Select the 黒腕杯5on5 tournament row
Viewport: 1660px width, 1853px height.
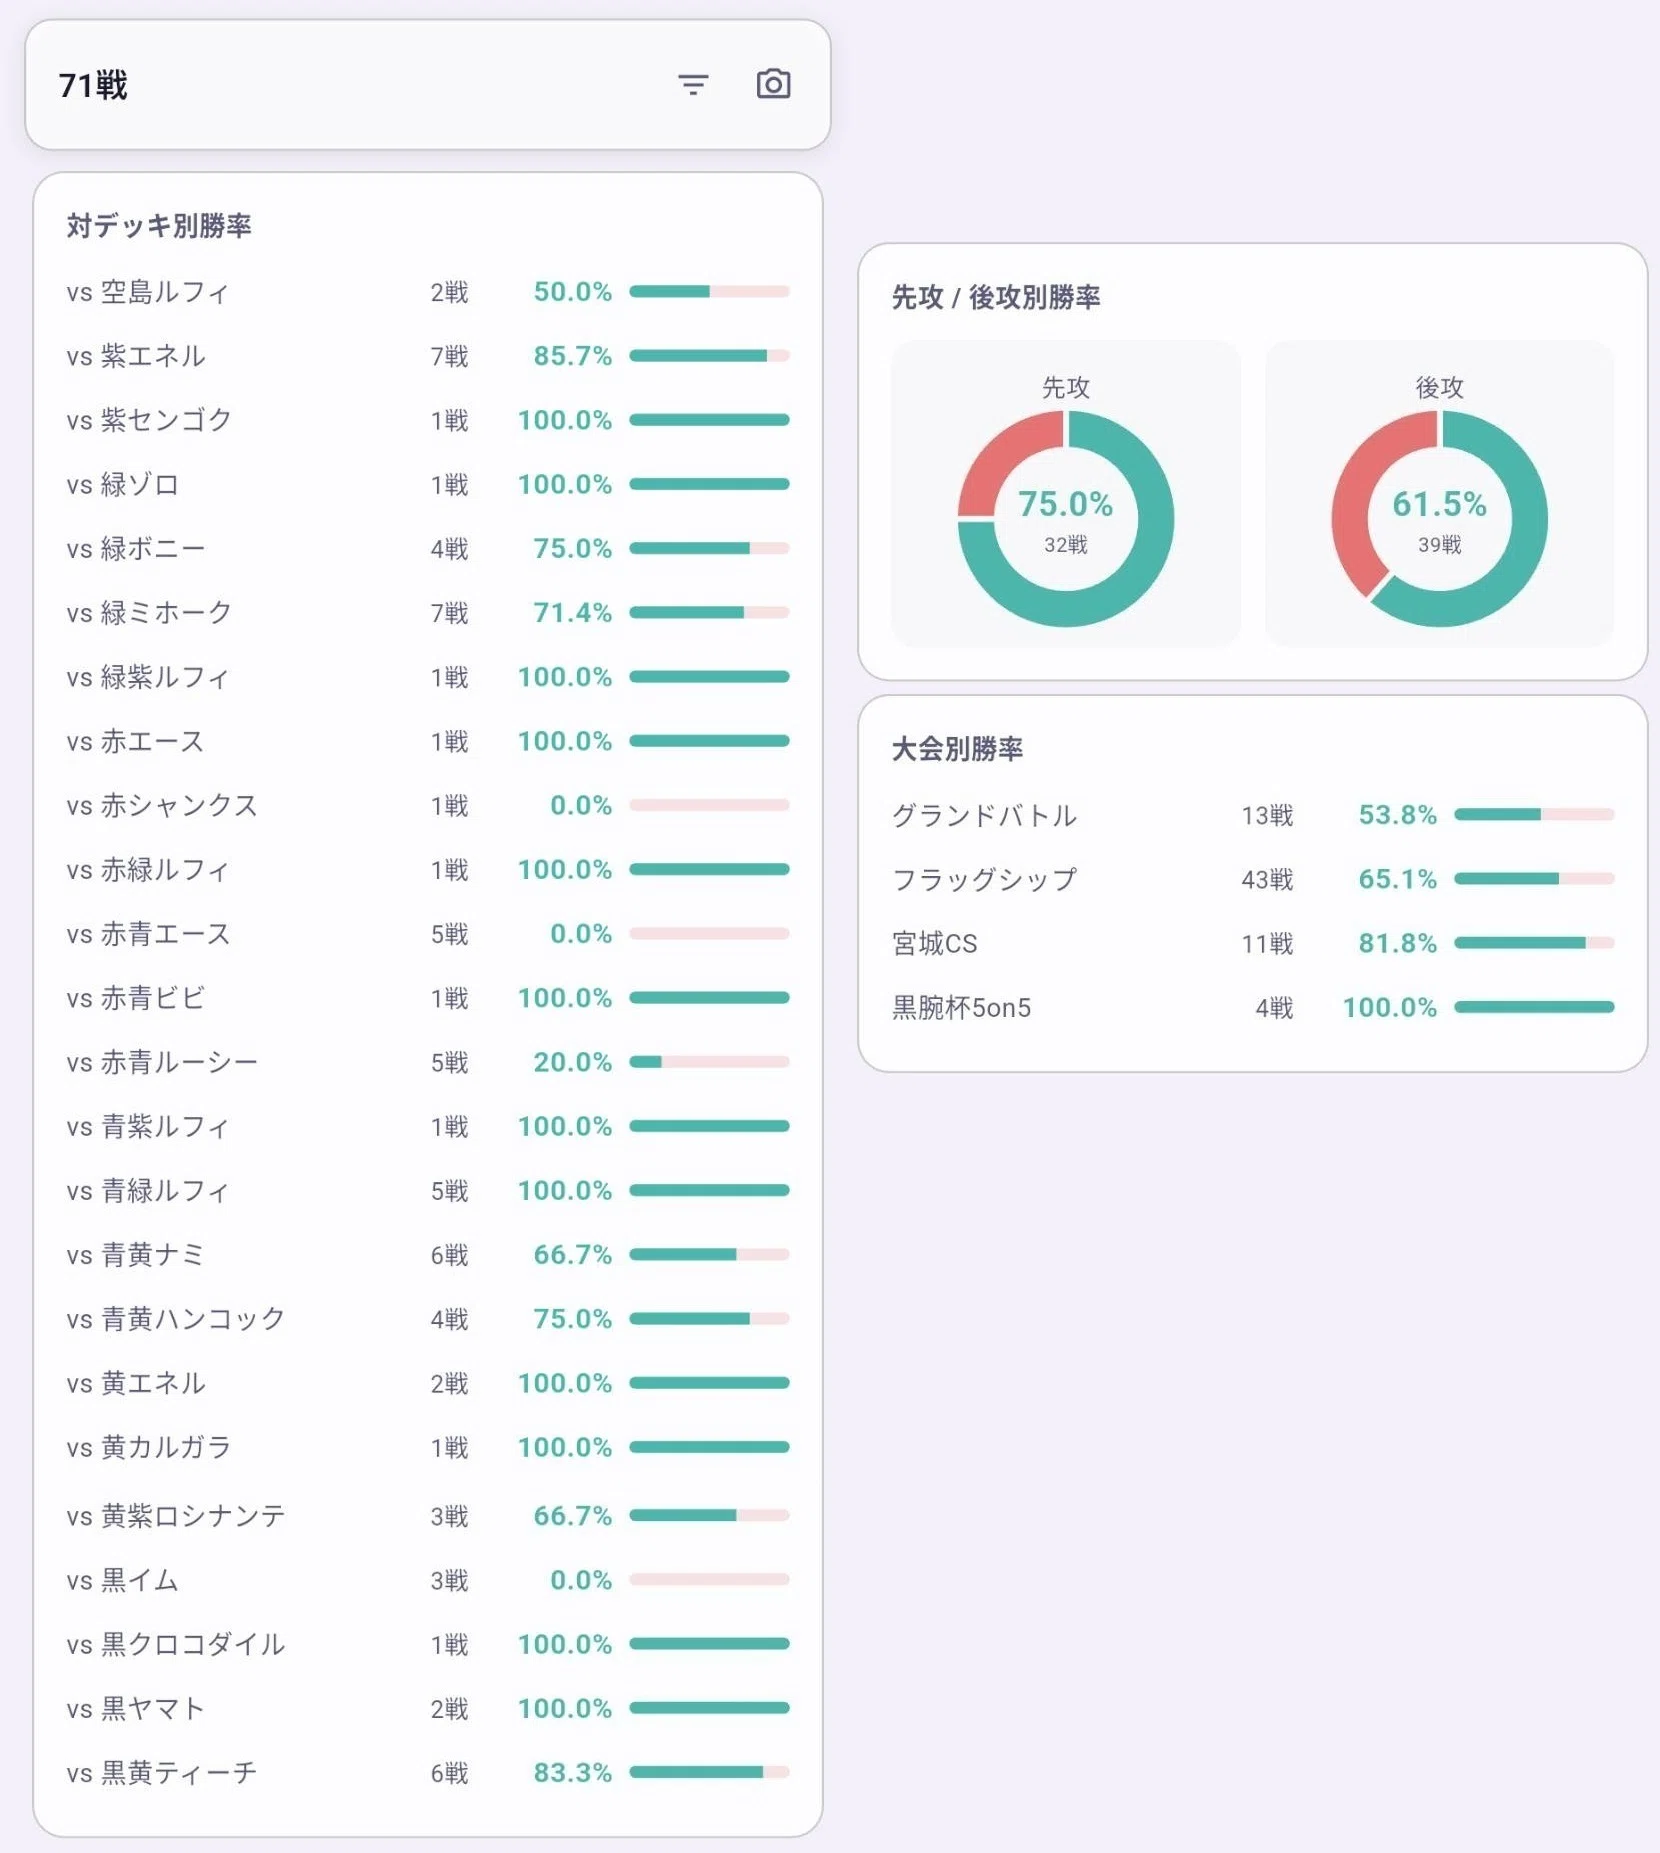click(1253, 1007)
